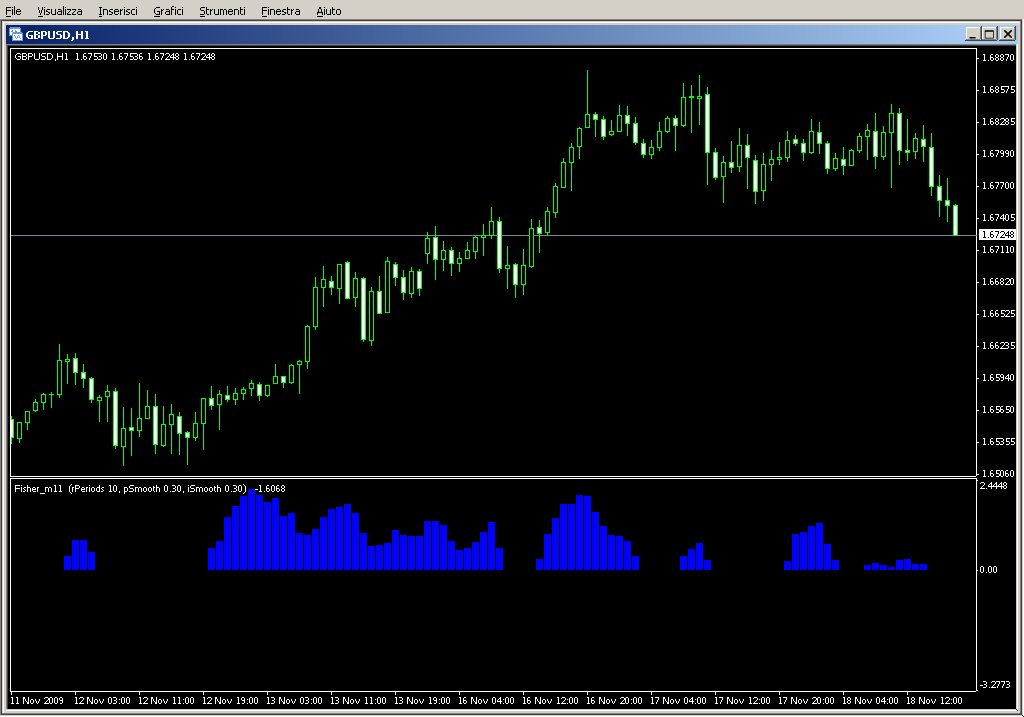Open the File menu
Image resolution: width=1024 pixels, height=717 pixels.
[x=13, y=11]
